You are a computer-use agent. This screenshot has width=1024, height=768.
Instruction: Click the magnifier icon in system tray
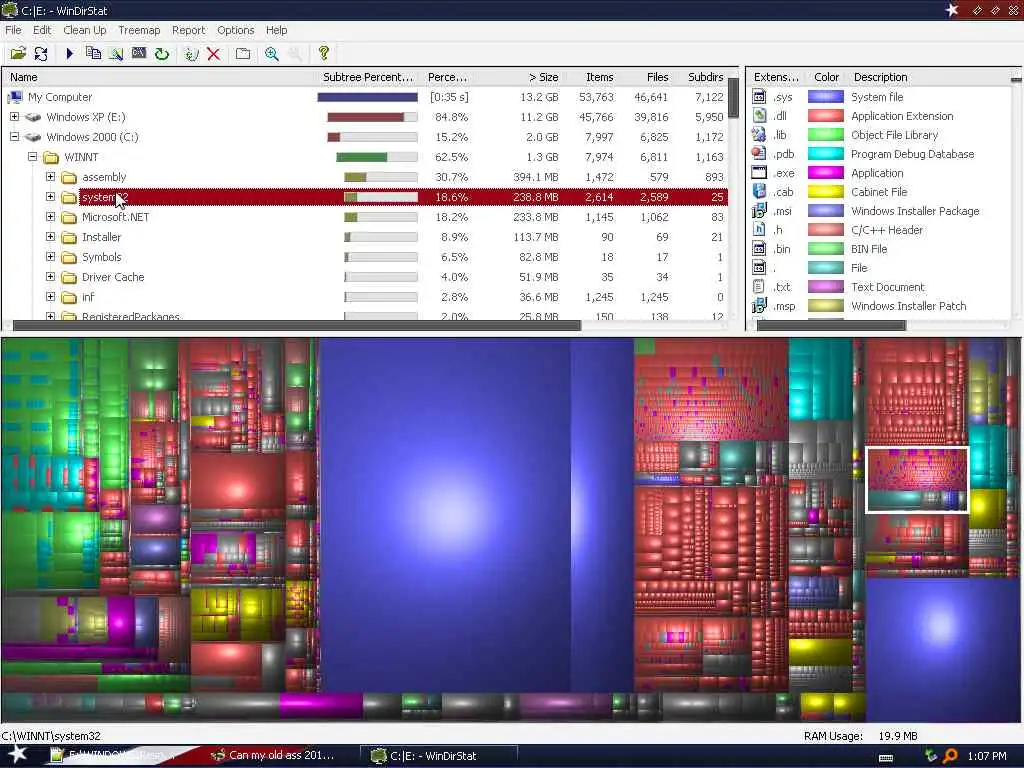click(x=950, y=756)
